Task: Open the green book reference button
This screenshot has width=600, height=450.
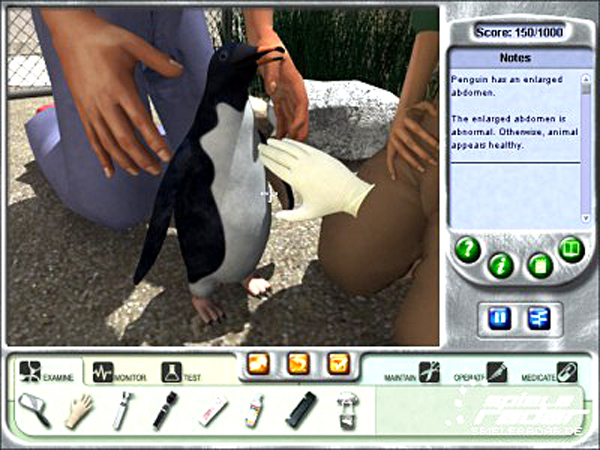Action: [x=571, y=248]
